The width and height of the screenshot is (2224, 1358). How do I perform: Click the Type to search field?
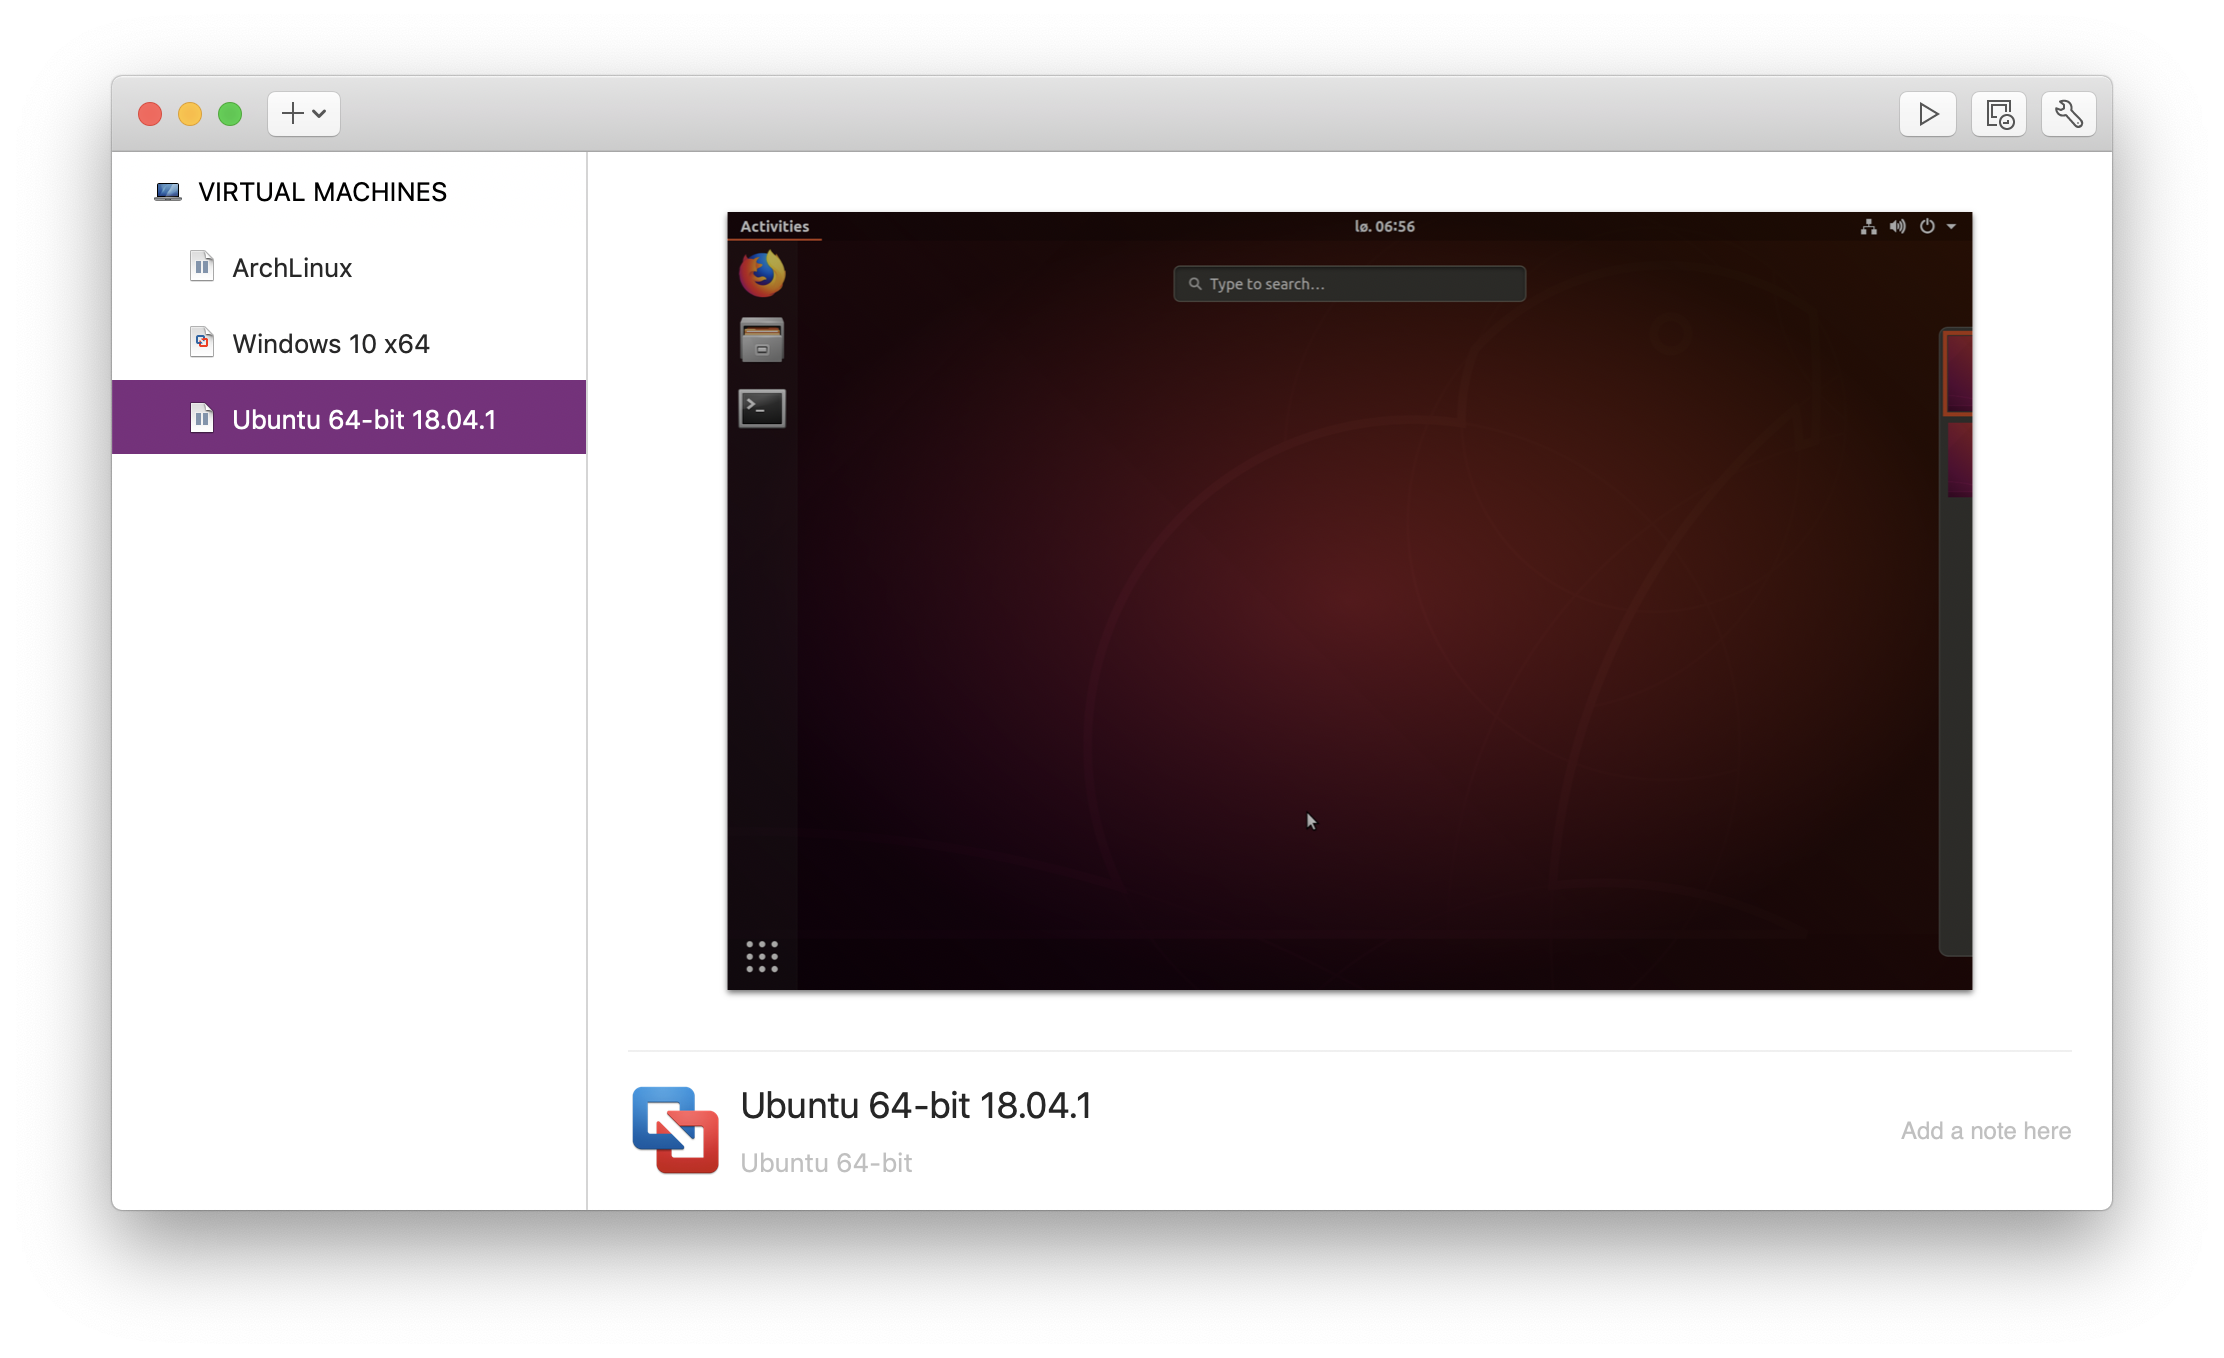(x=1349, y=284)
